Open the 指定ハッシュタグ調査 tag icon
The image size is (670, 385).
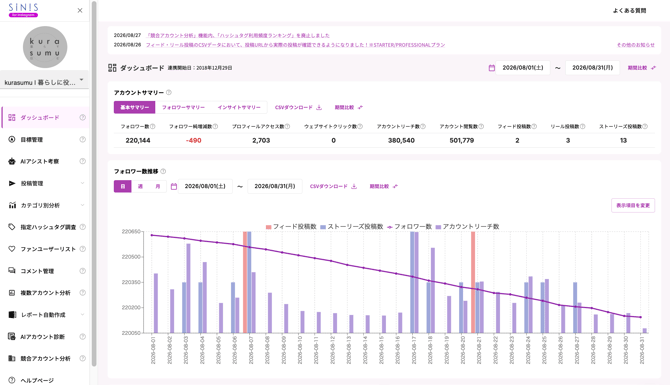[x=12, y=227]
